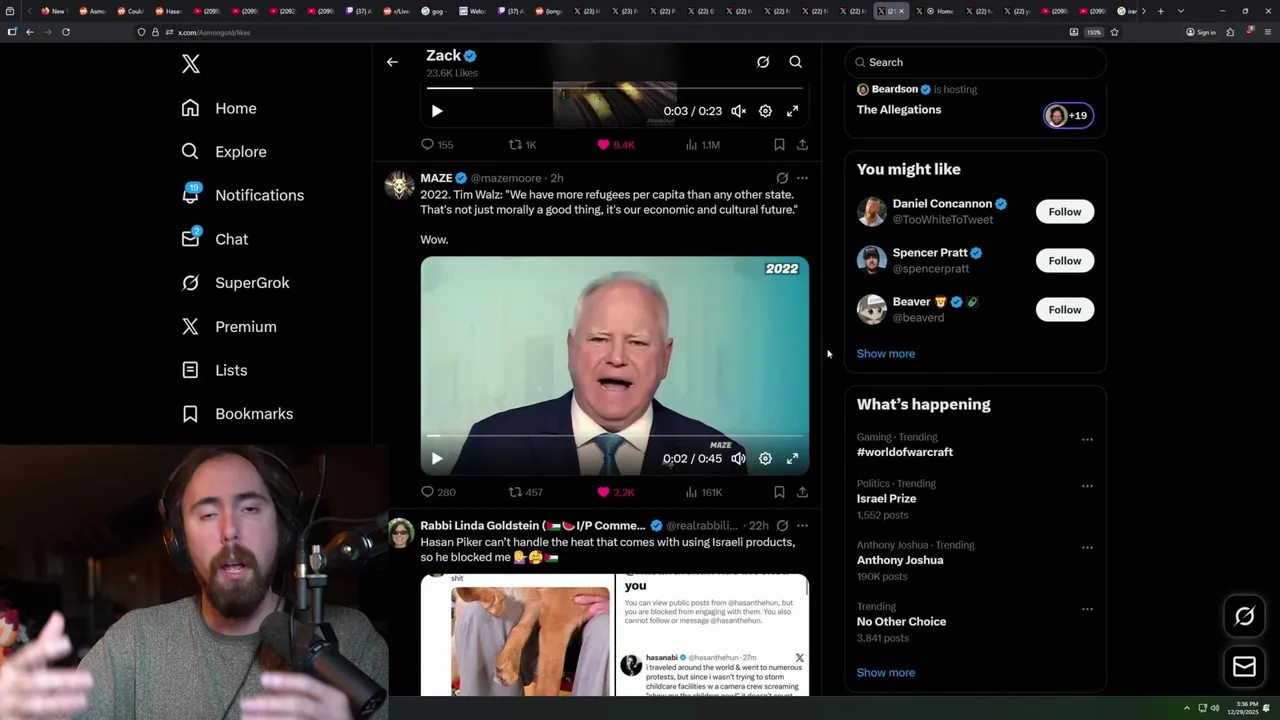Open more options for Israel Prize trend
The height and width of the screenshot is (720, 1280).
coord(1087,486)
